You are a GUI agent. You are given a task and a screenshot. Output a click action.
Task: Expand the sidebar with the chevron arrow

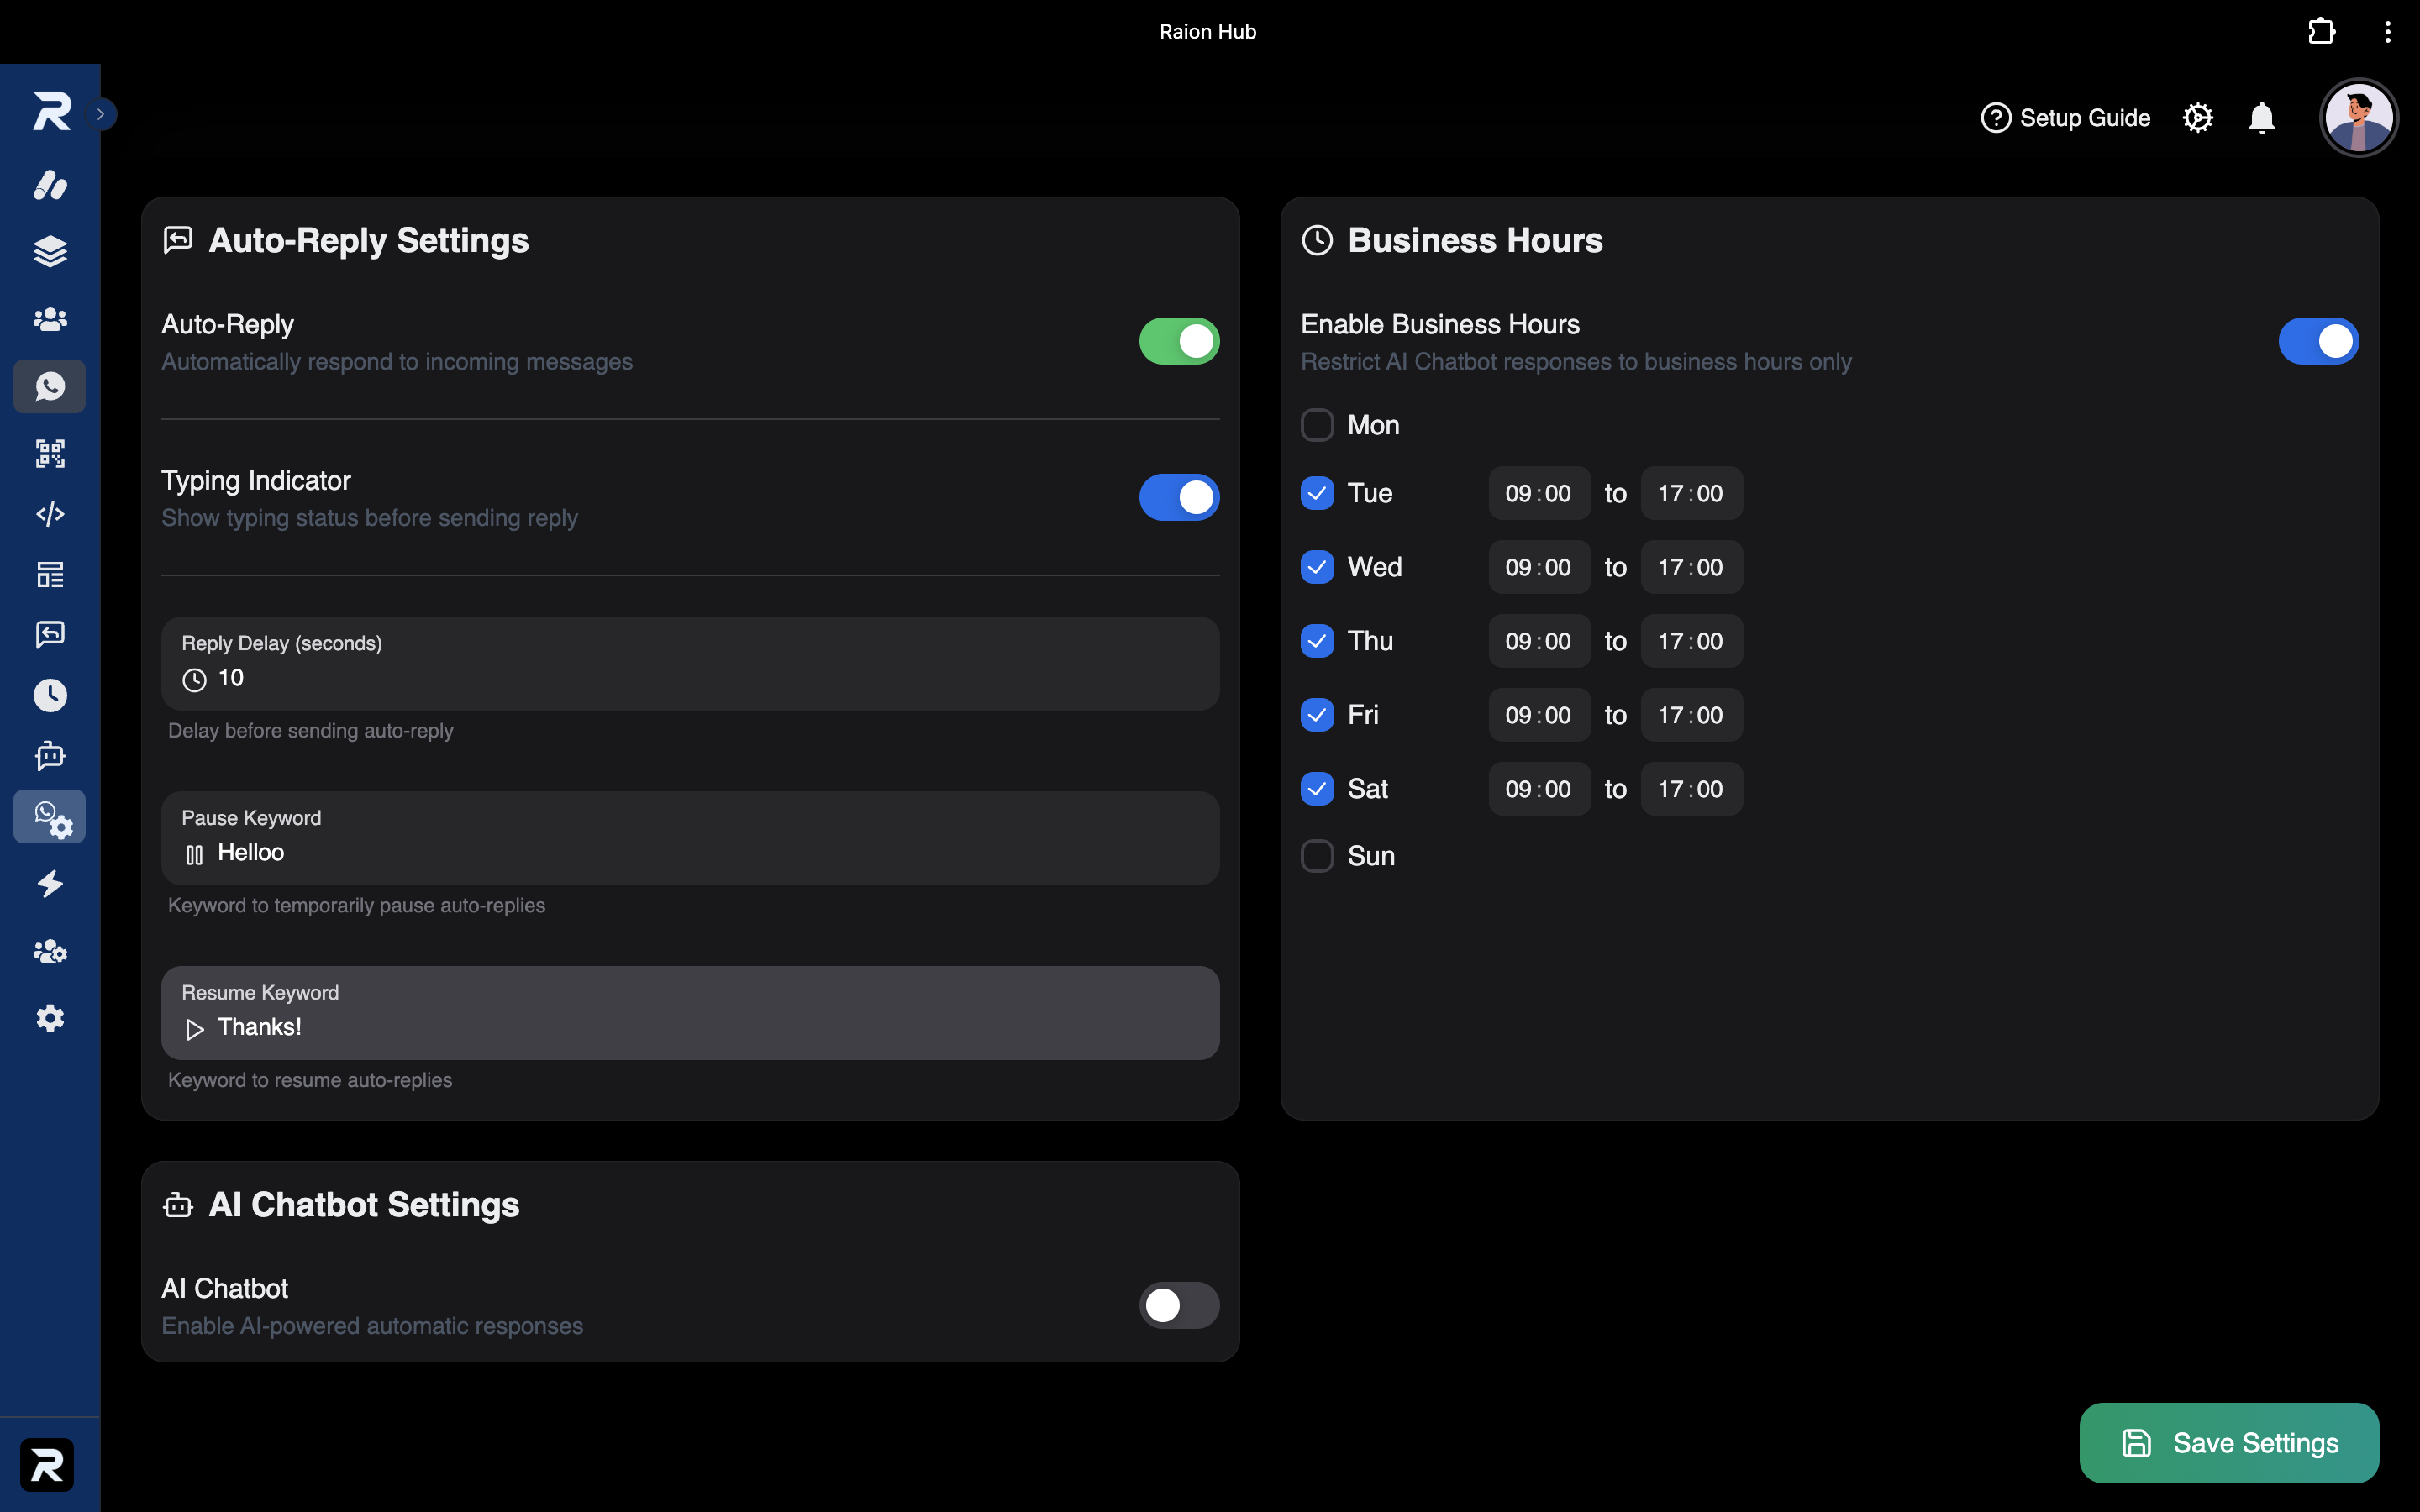click(101, 114)
